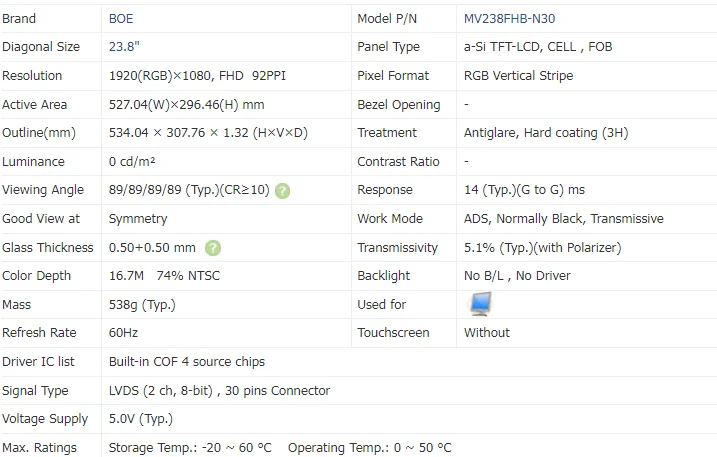Image resolution: width=717 pixels, height=457 pixels.
Task: Select the voltage supply value 5.0V (Typ.)
Action: [141, 419]
